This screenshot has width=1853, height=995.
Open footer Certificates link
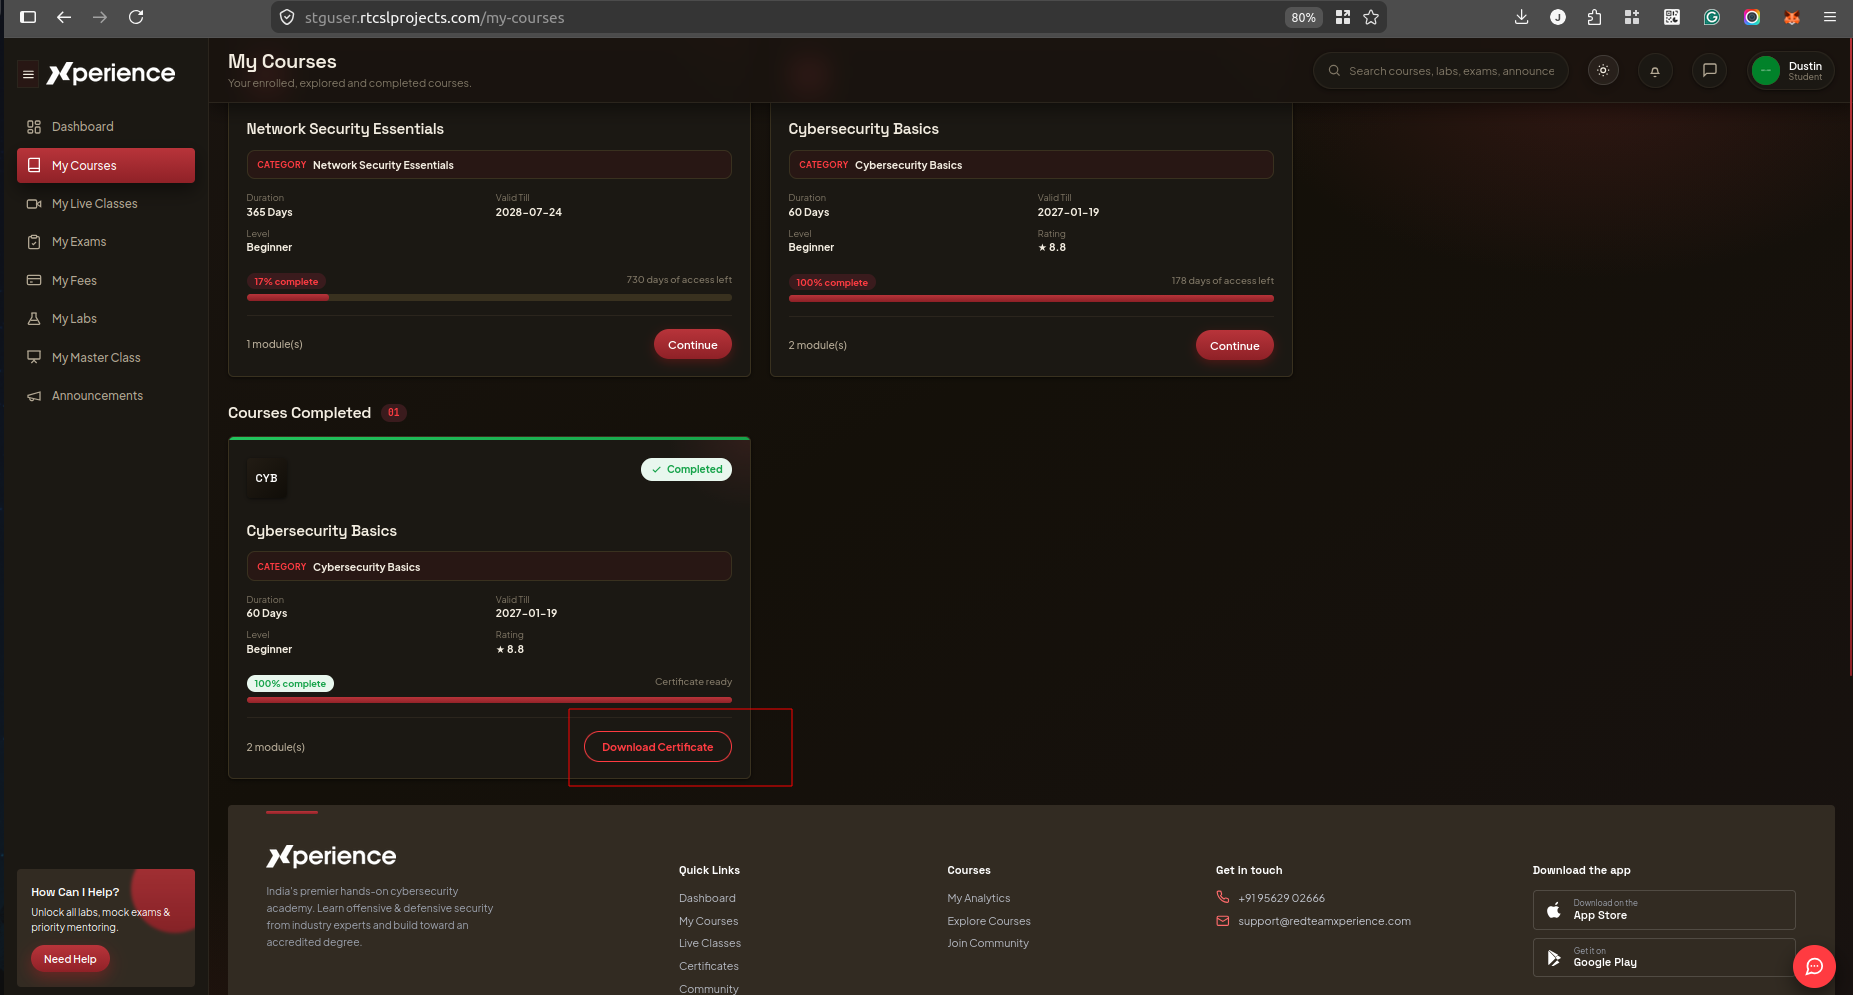[x=709, y=966]
